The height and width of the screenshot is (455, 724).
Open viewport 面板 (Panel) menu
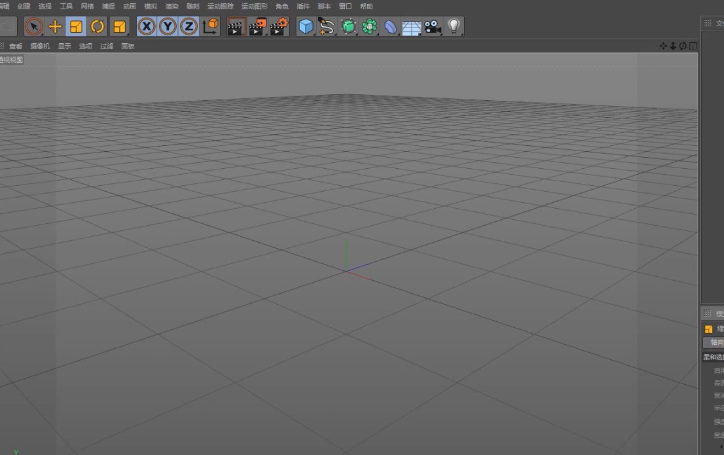[127, 46]
